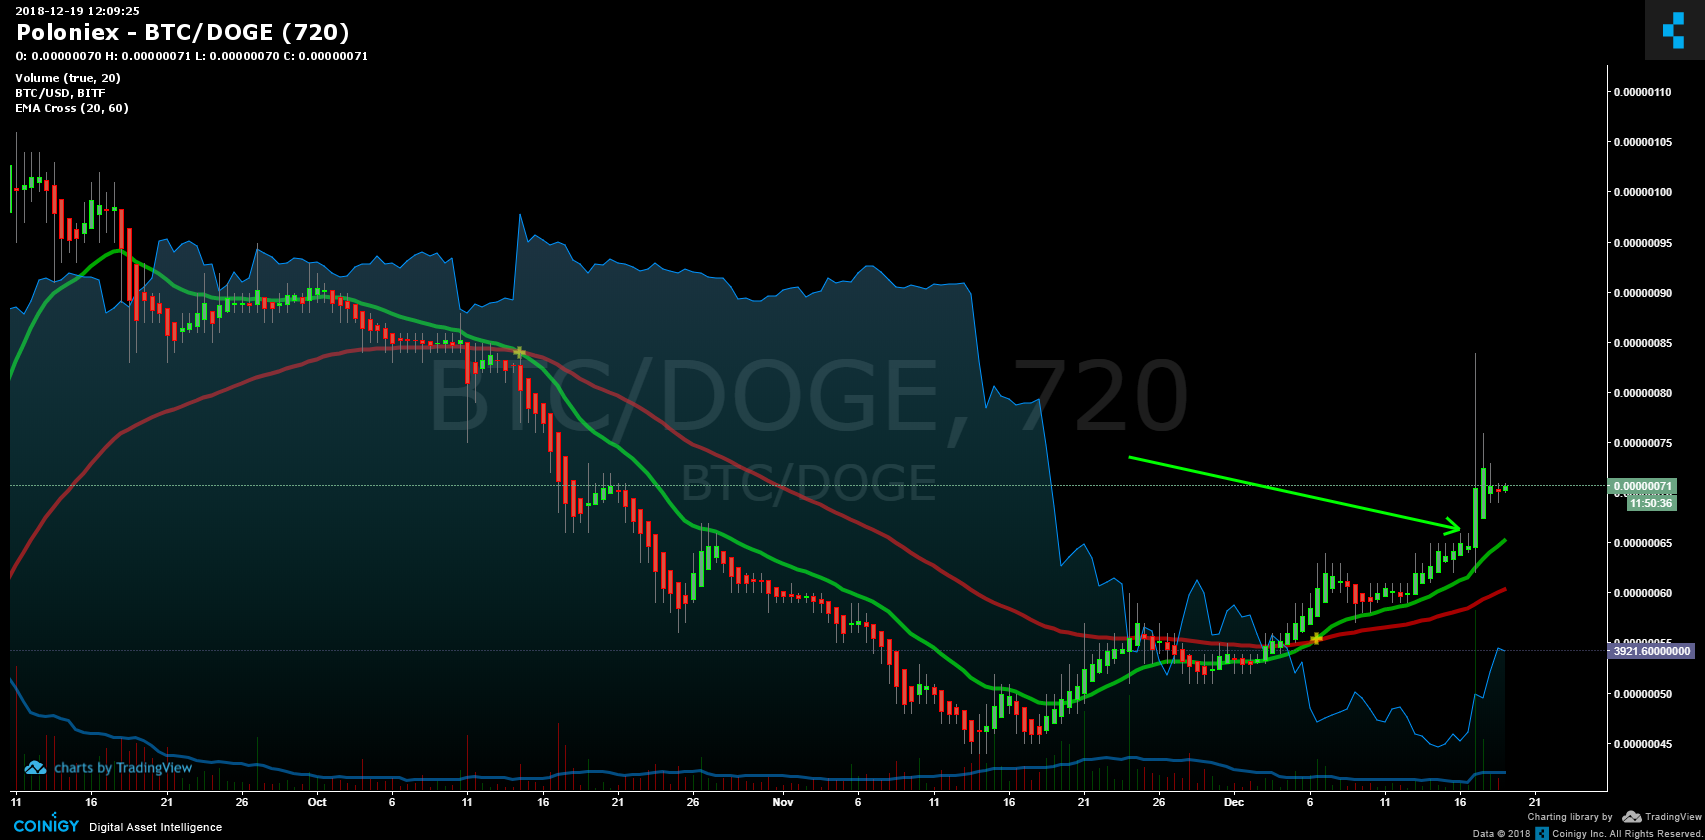The image size is (1705, 840).
Task: Click the TradingView cloud icon in footer
Action: 1632,817
